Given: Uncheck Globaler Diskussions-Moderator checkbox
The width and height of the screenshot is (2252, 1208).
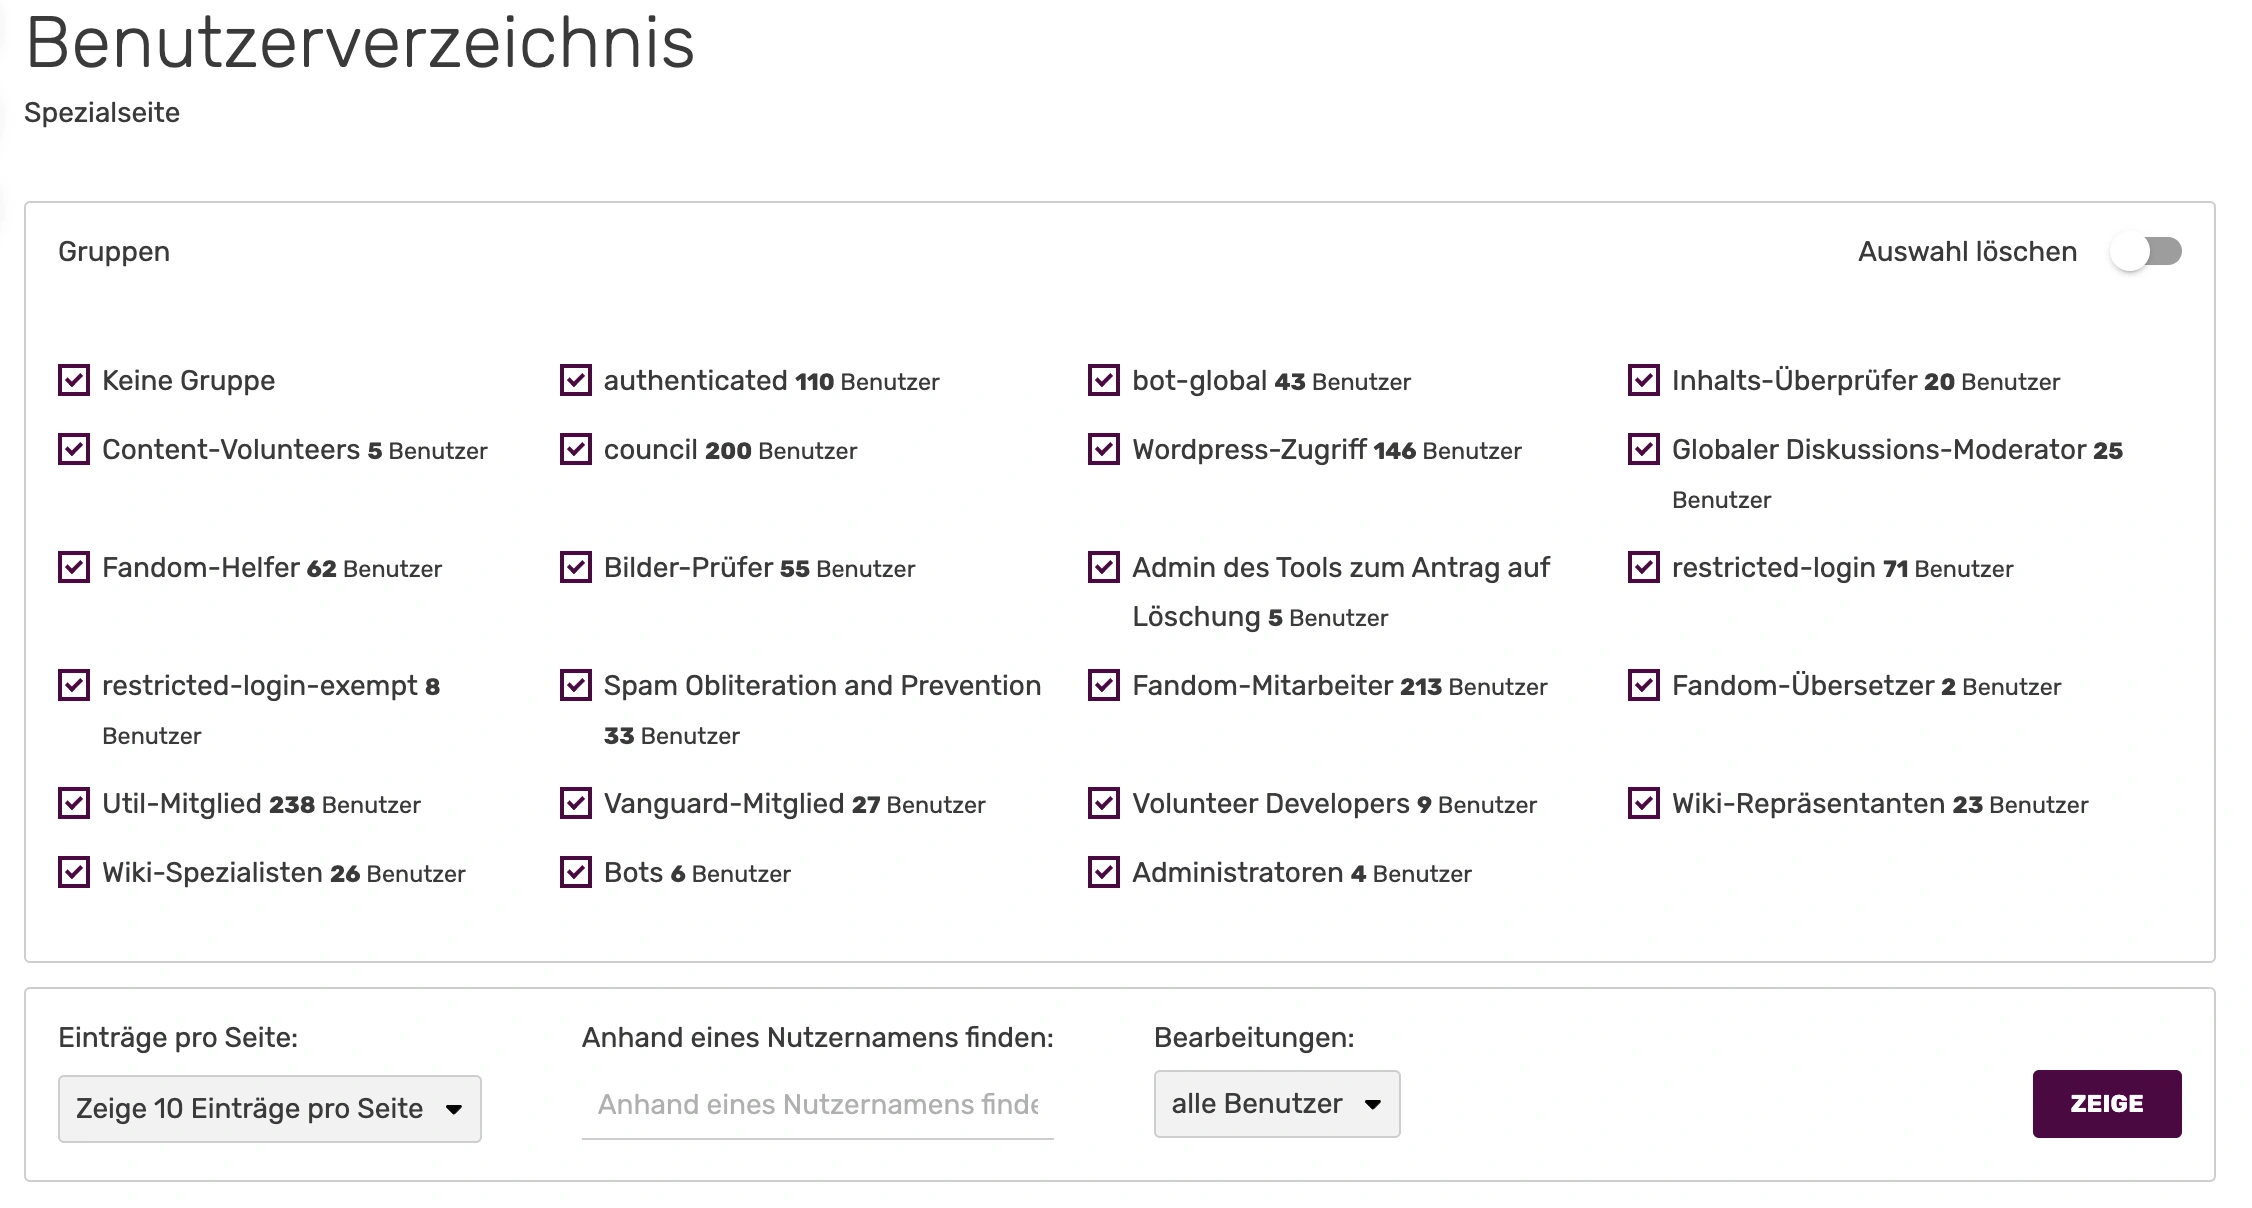Looking at the screenshot, I should (1644, 450).
